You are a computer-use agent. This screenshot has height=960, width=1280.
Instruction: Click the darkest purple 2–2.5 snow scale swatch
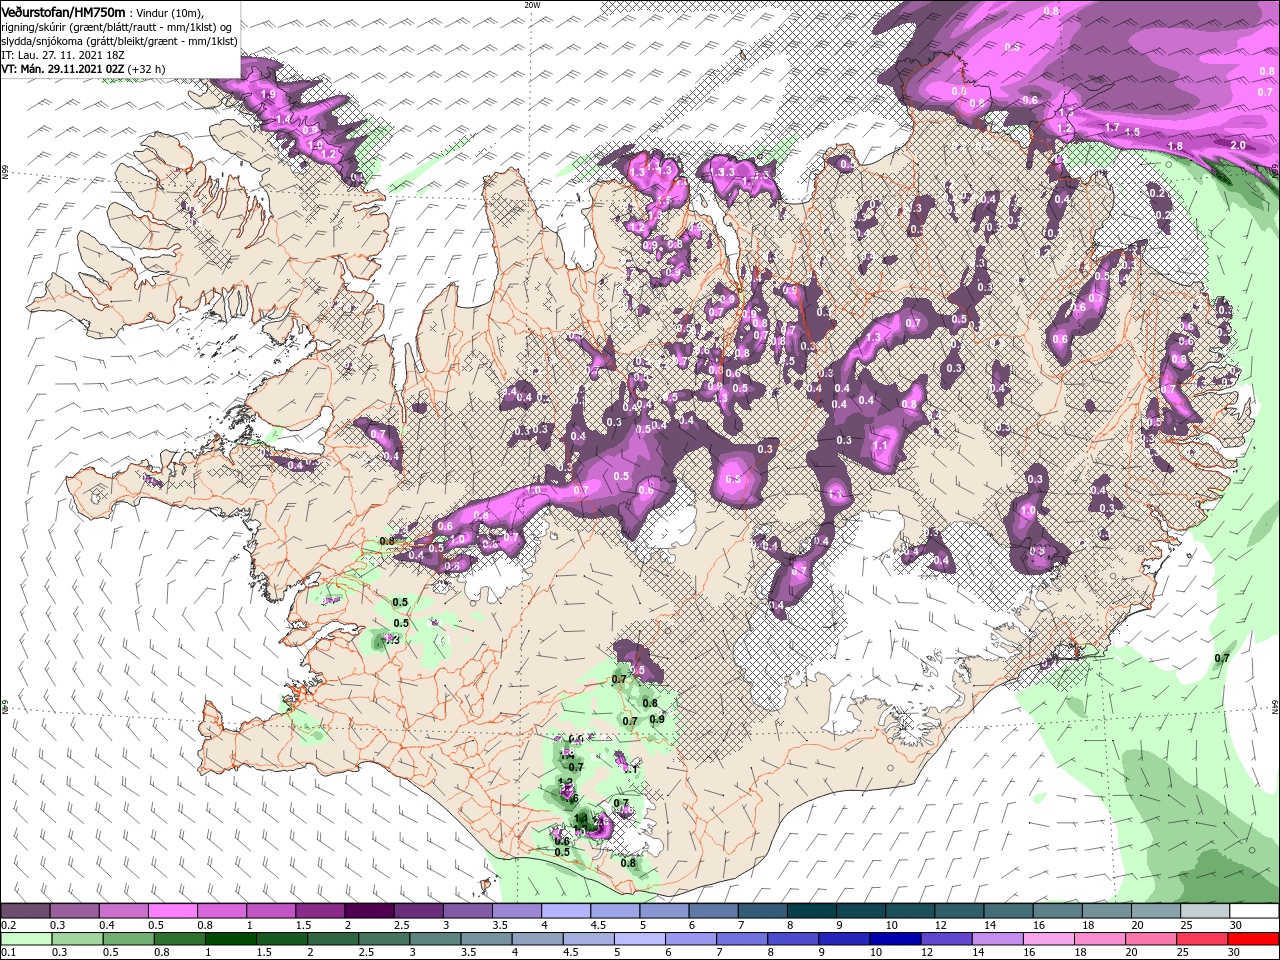[369, 911]
